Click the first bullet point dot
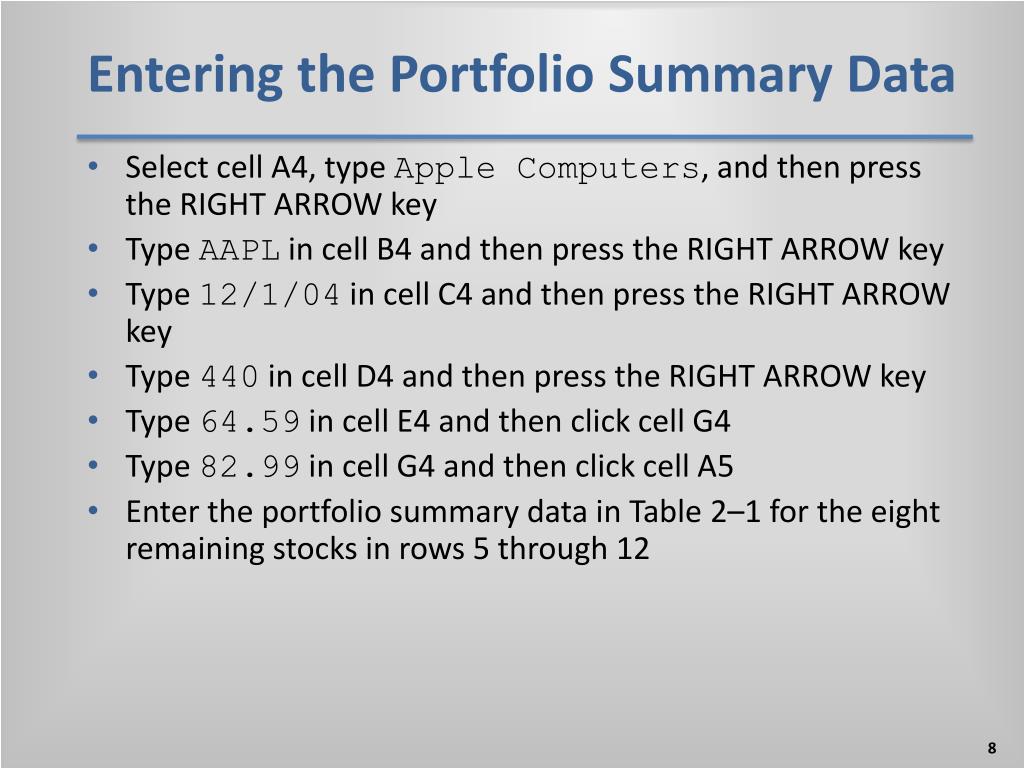Viewport: 1024px width, 768px height. (93, 167)
